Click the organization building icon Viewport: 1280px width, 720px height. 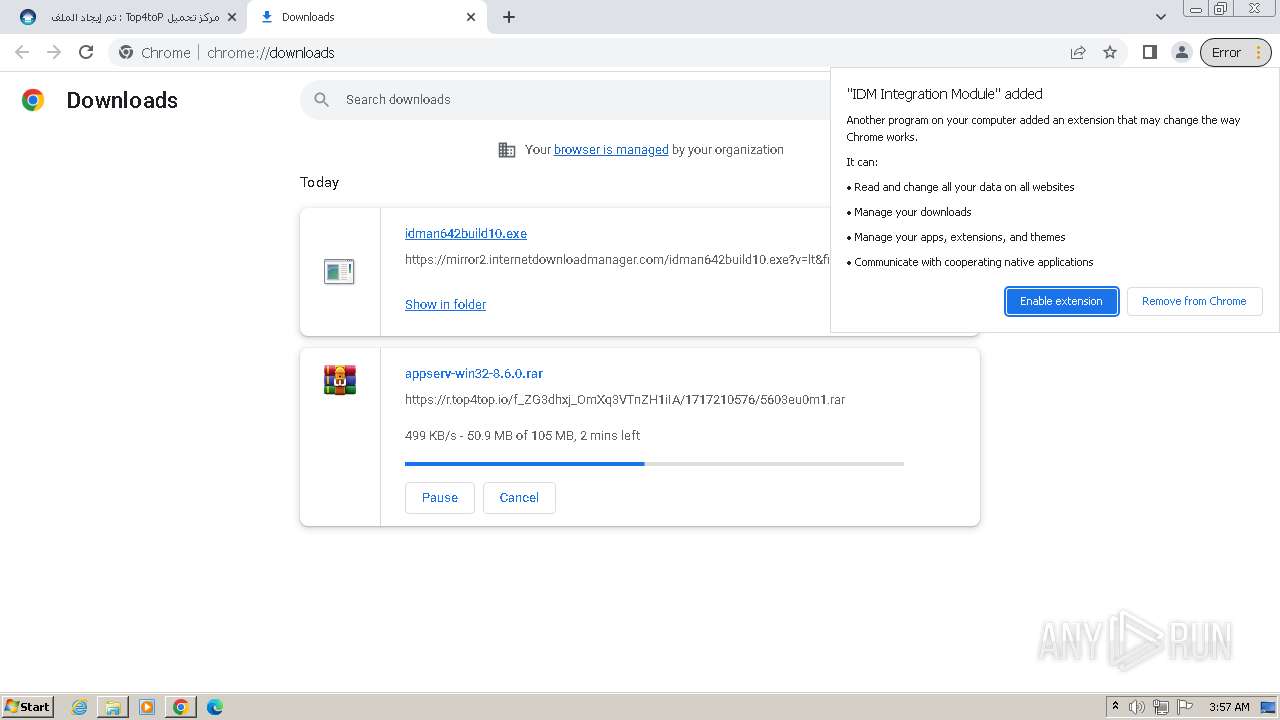point(507,150)
